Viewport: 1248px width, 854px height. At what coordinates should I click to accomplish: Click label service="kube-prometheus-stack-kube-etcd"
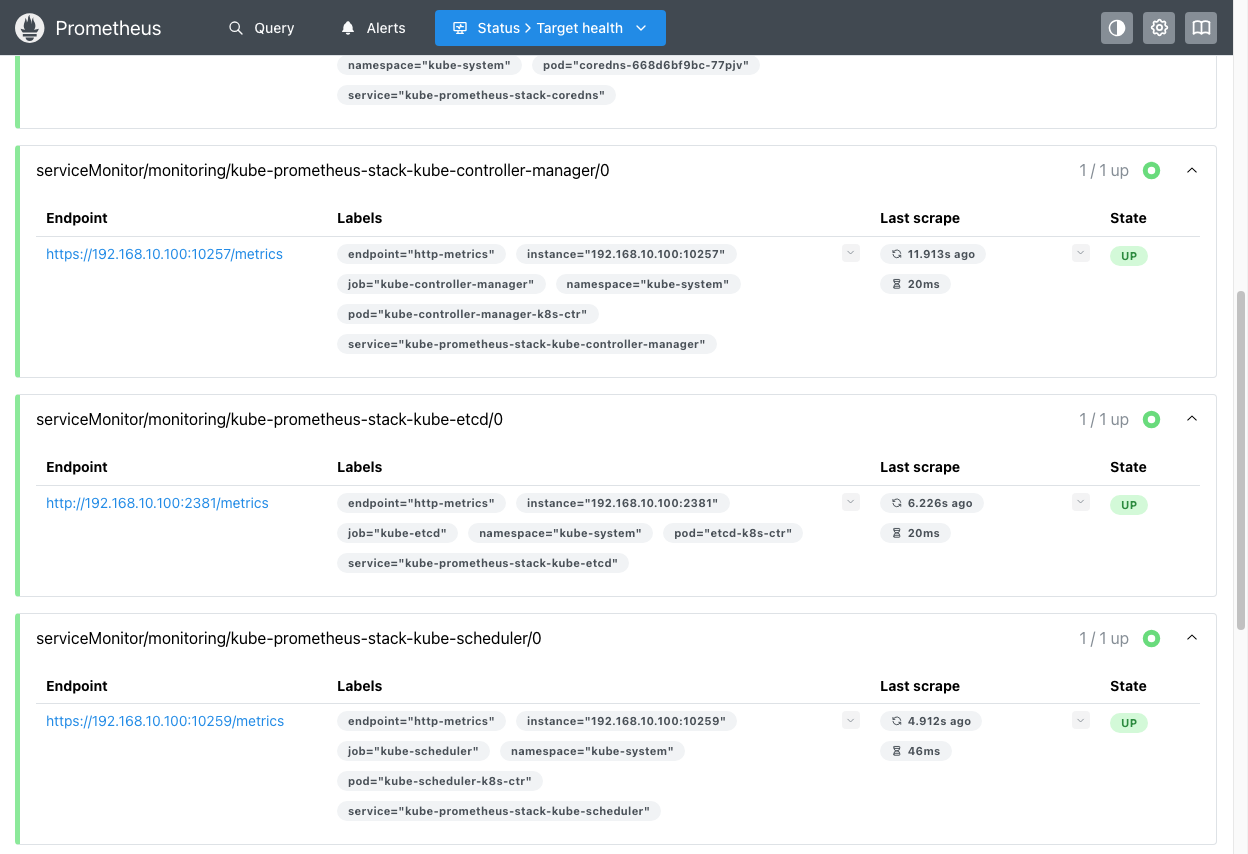click(x=483, y=563)
